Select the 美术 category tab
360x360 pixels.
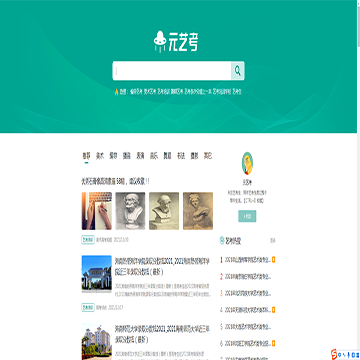(x=100, y=156)
